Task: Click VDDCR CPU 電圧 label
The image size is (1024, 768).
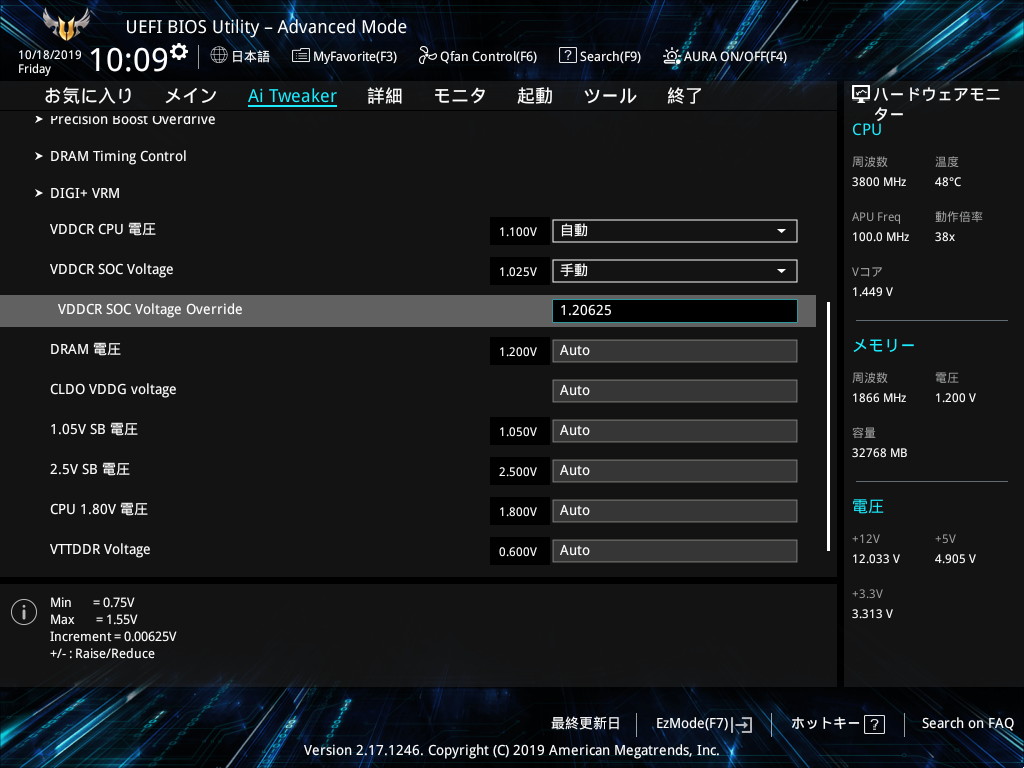Action: [103, 229]
